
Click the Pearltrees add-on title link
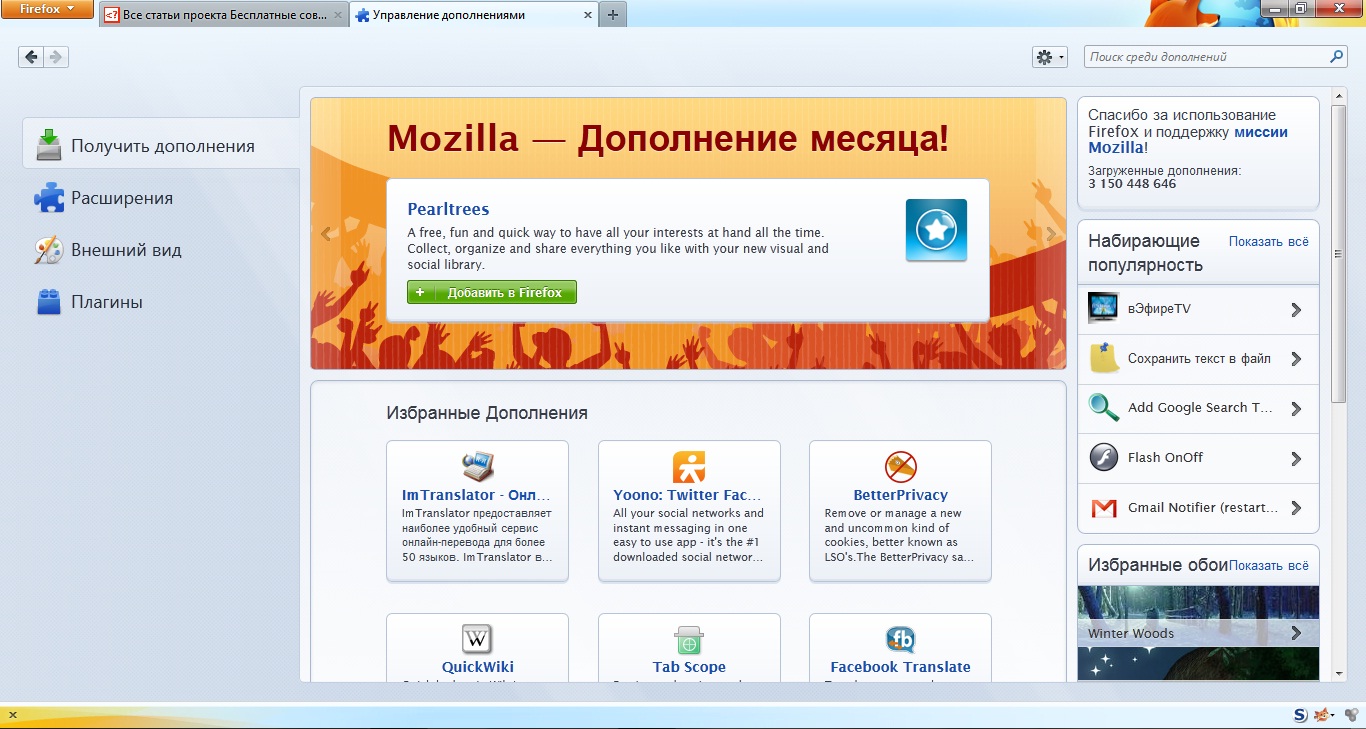pyautogui.click(x=448, y=209)
